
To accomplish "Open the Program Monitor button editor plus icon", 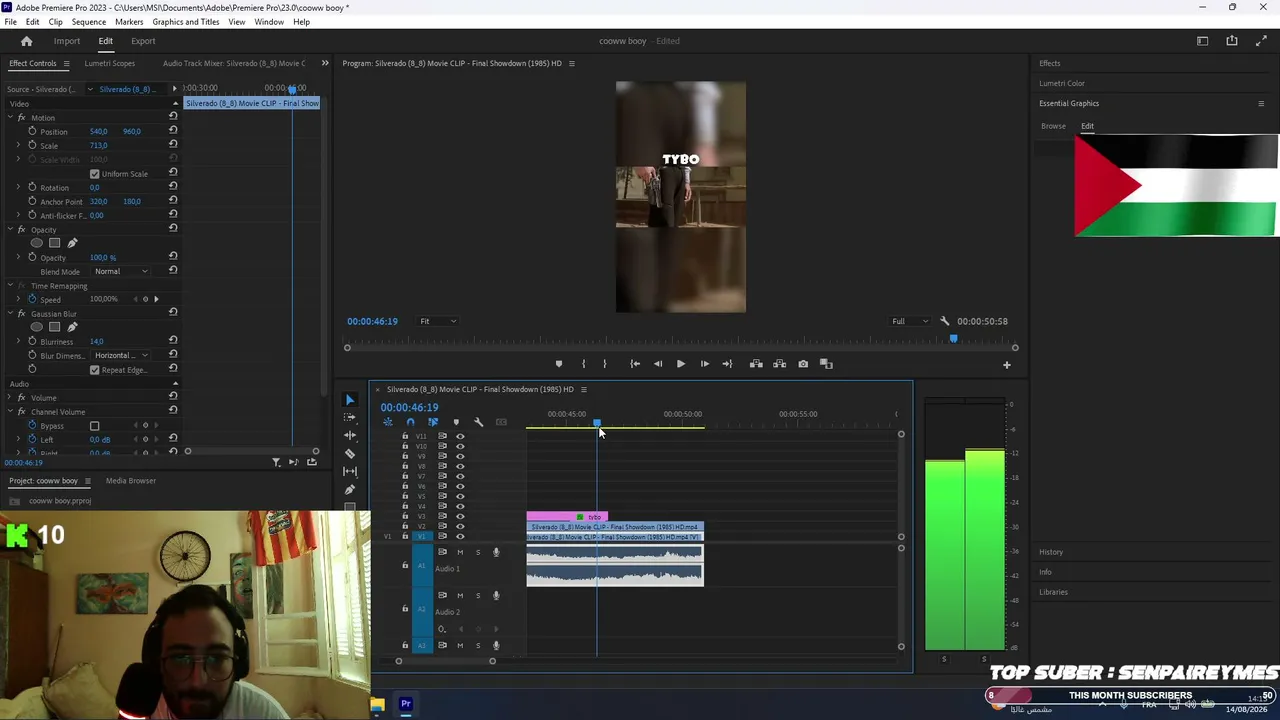I will coord(1007,365).
